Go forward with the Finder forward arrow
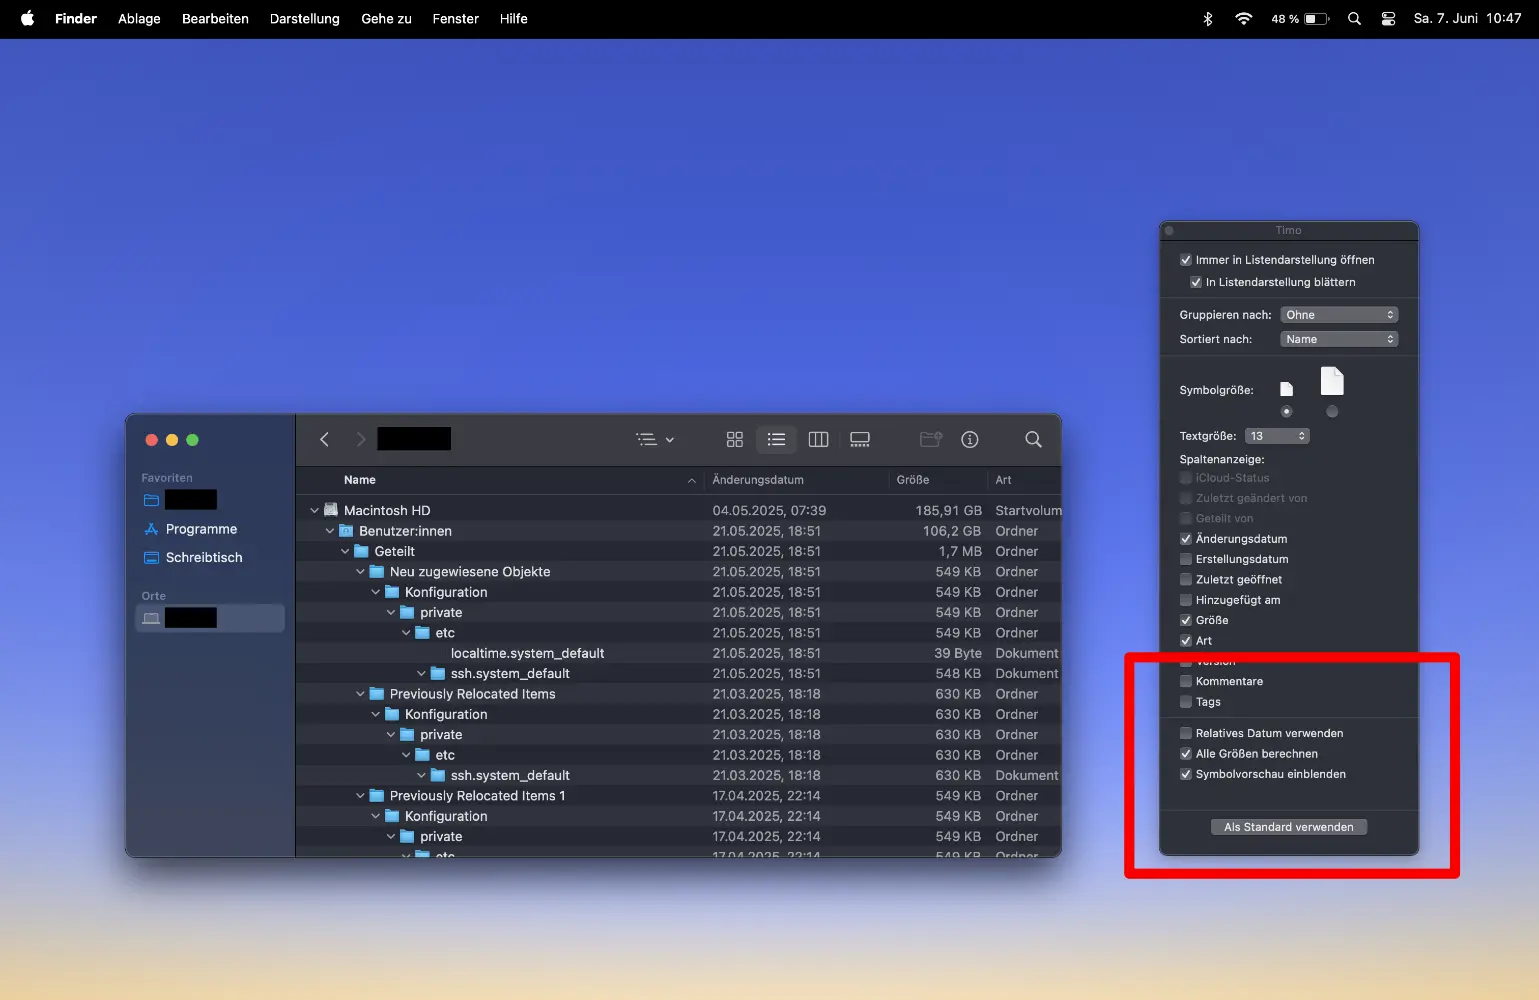Screen dimensions: 1539x1000 [x=361, y=439]
